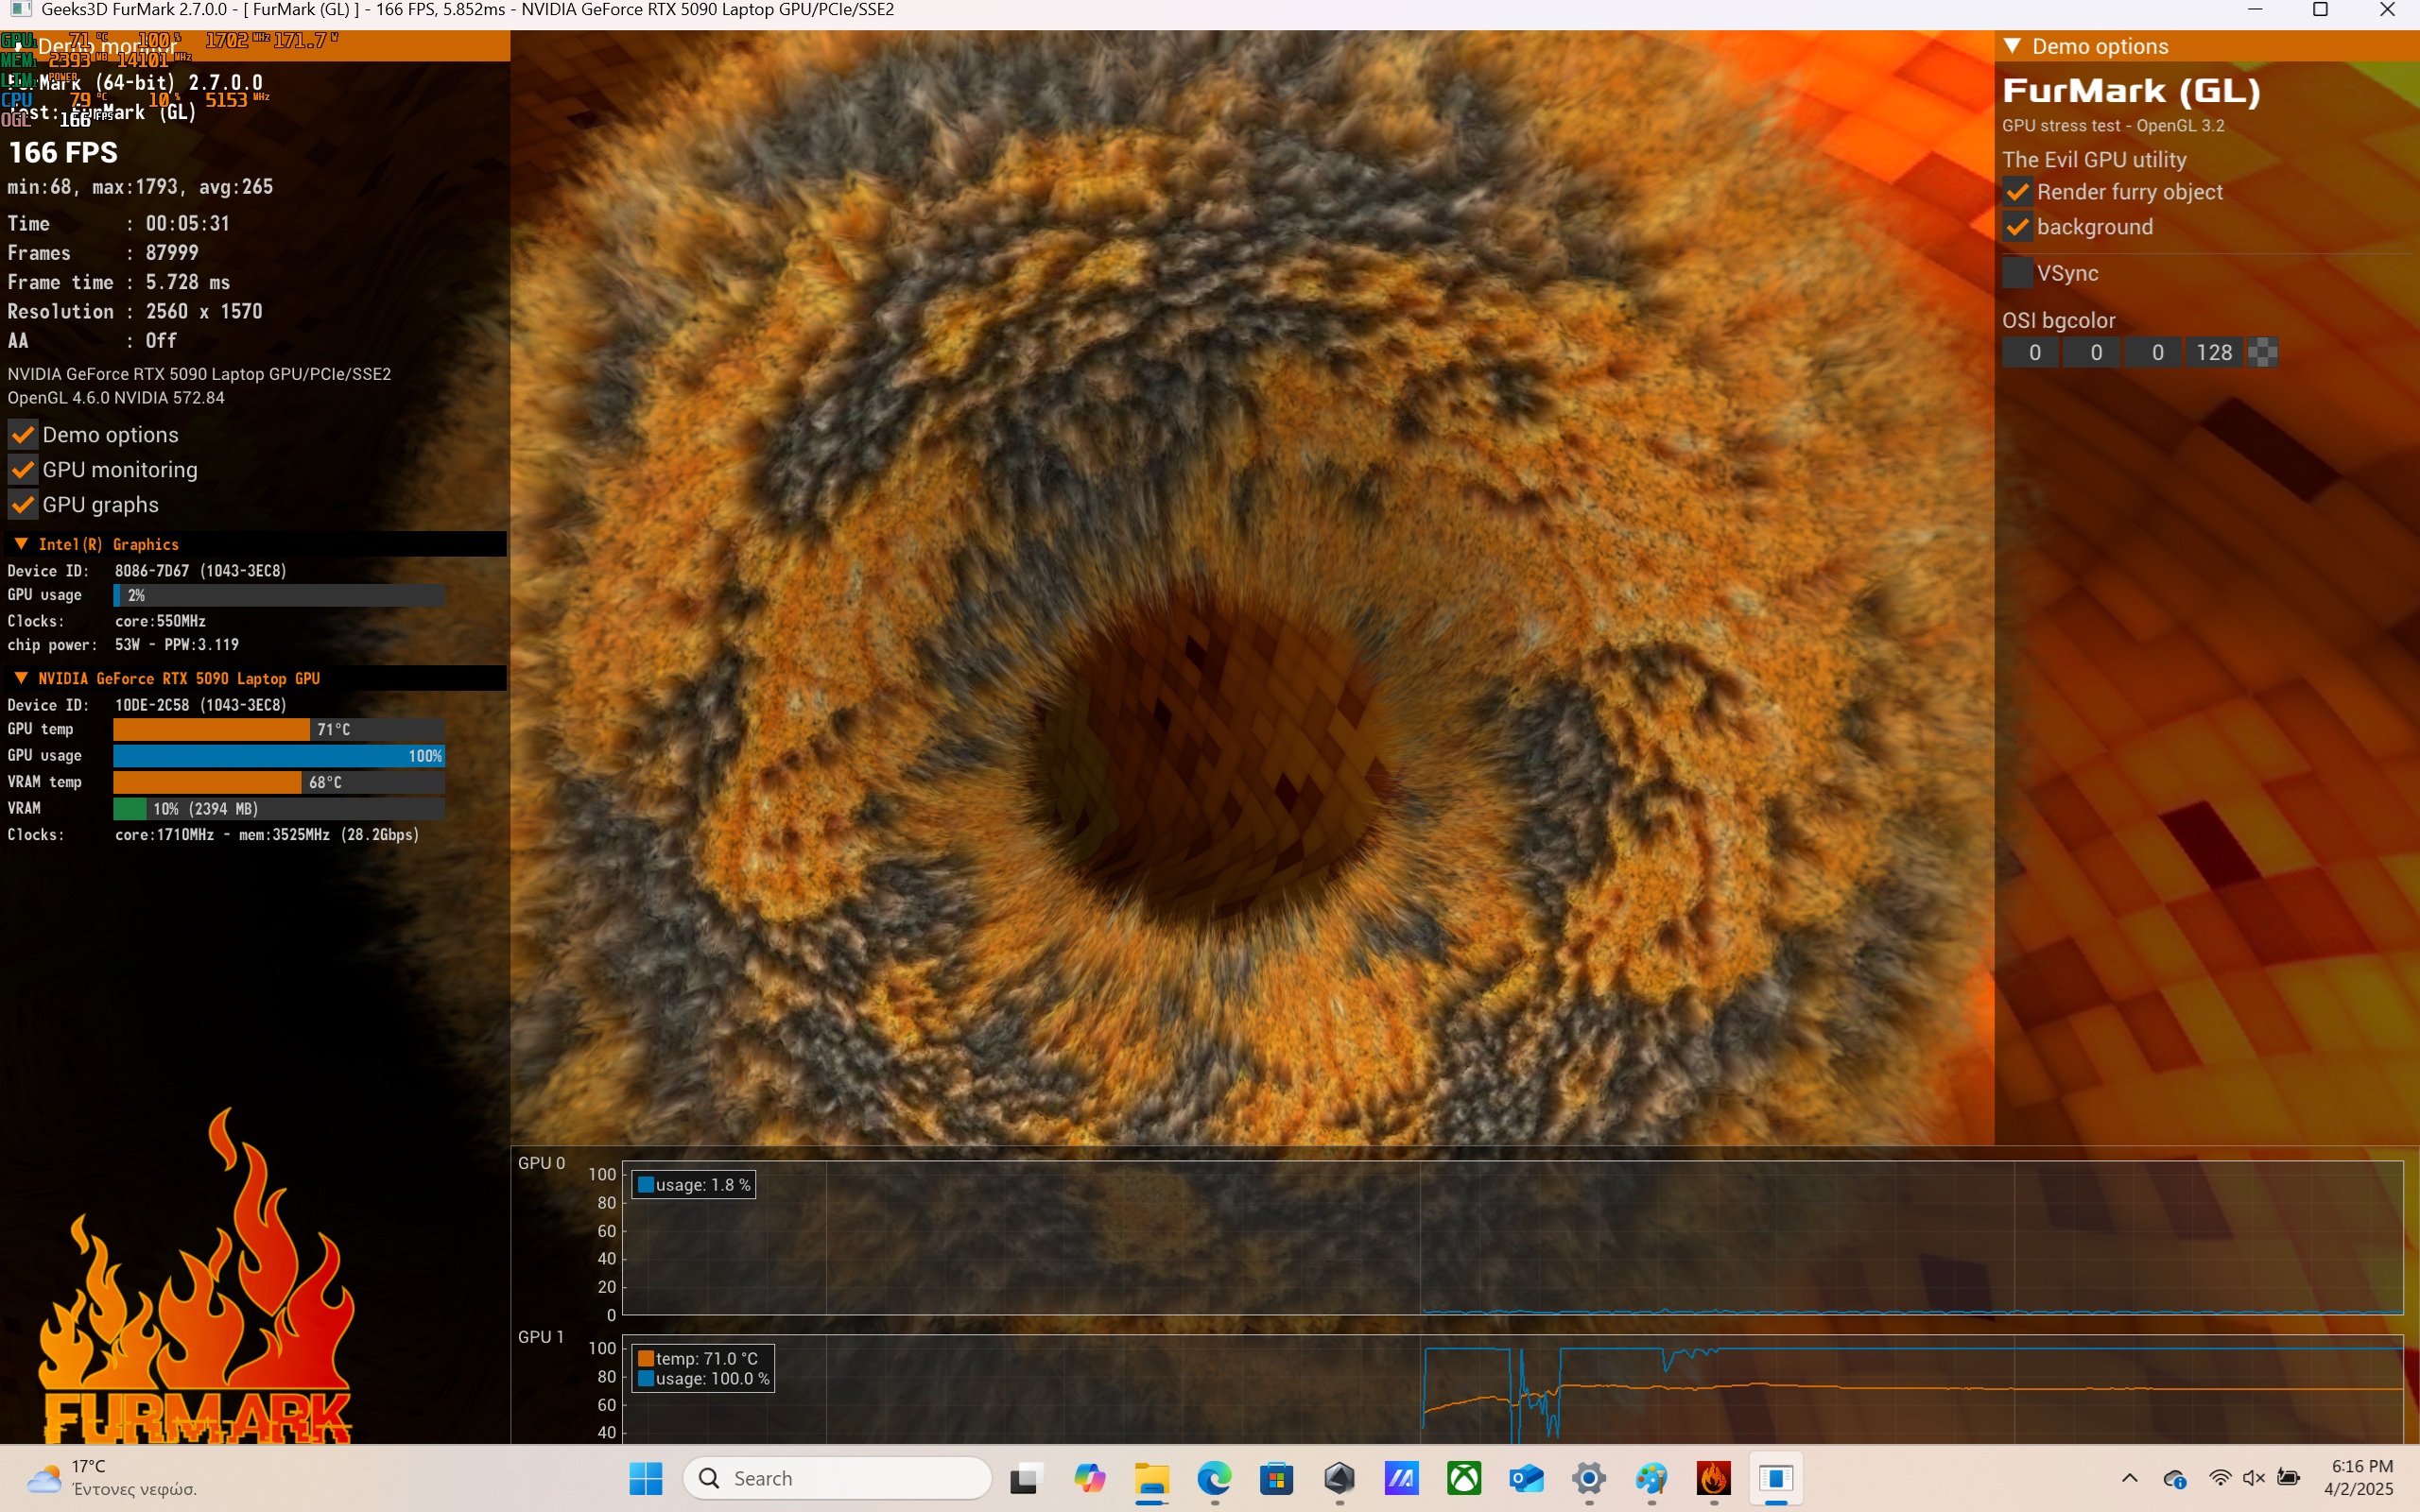Click the taskbar Search box

[838, 1478]
